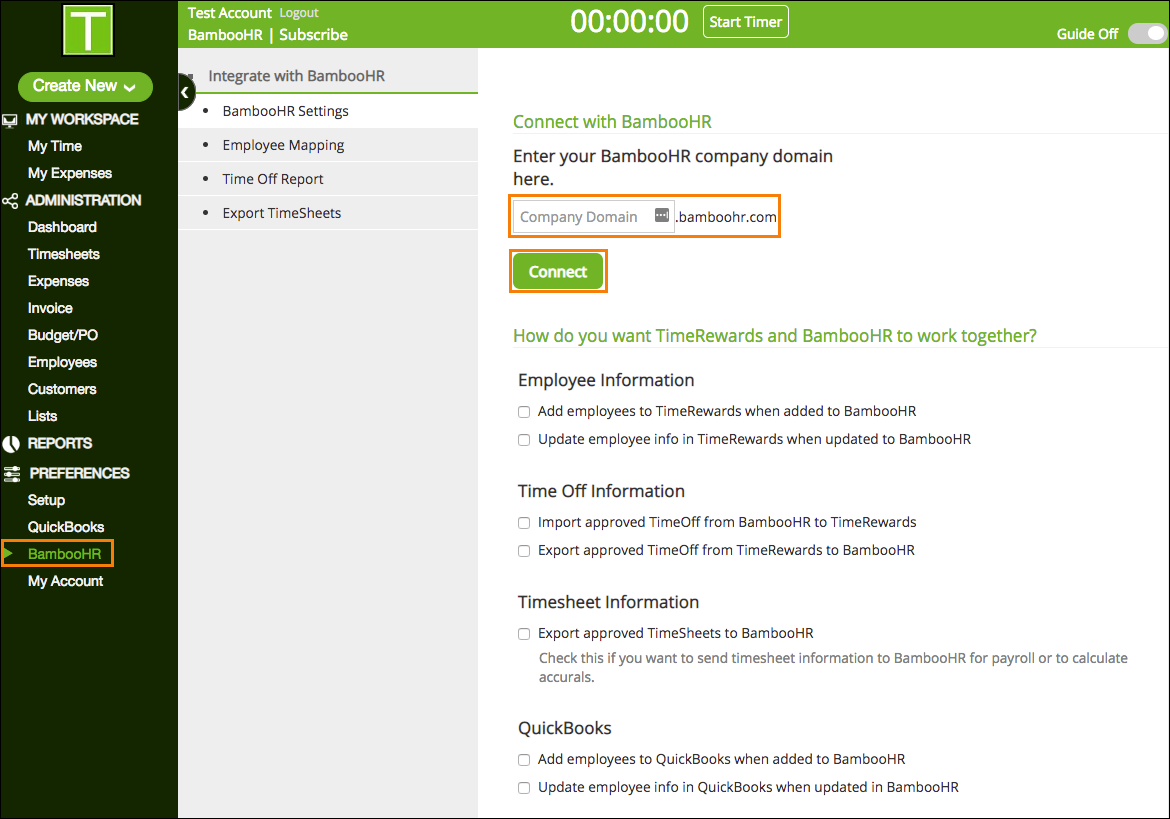This screenshot has width=1170, height=819.
Task: Click the MY WORKSPACE section label
Action: tap(82, 119)
